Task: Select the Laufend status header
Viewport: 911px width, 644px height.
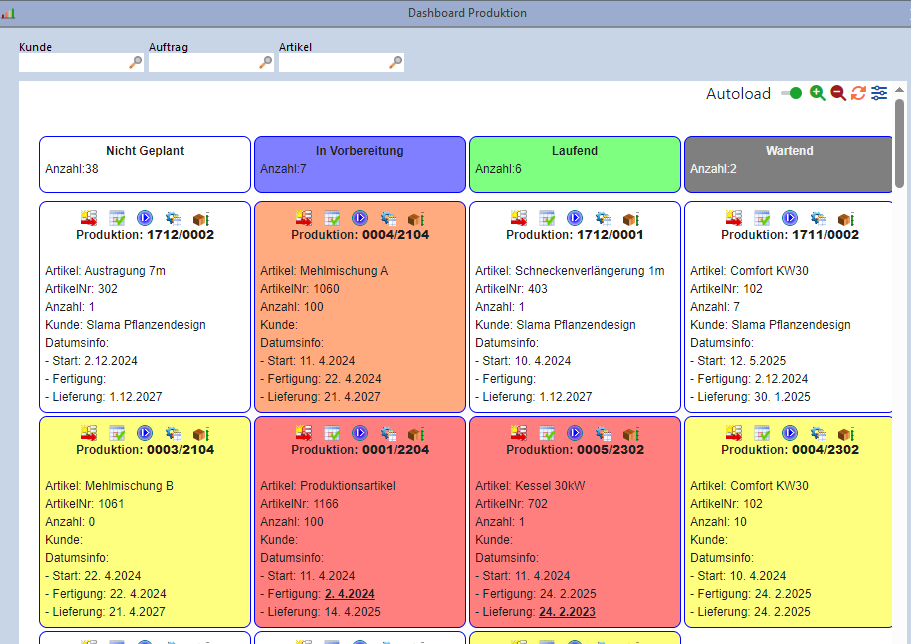Action: point(574,162)
